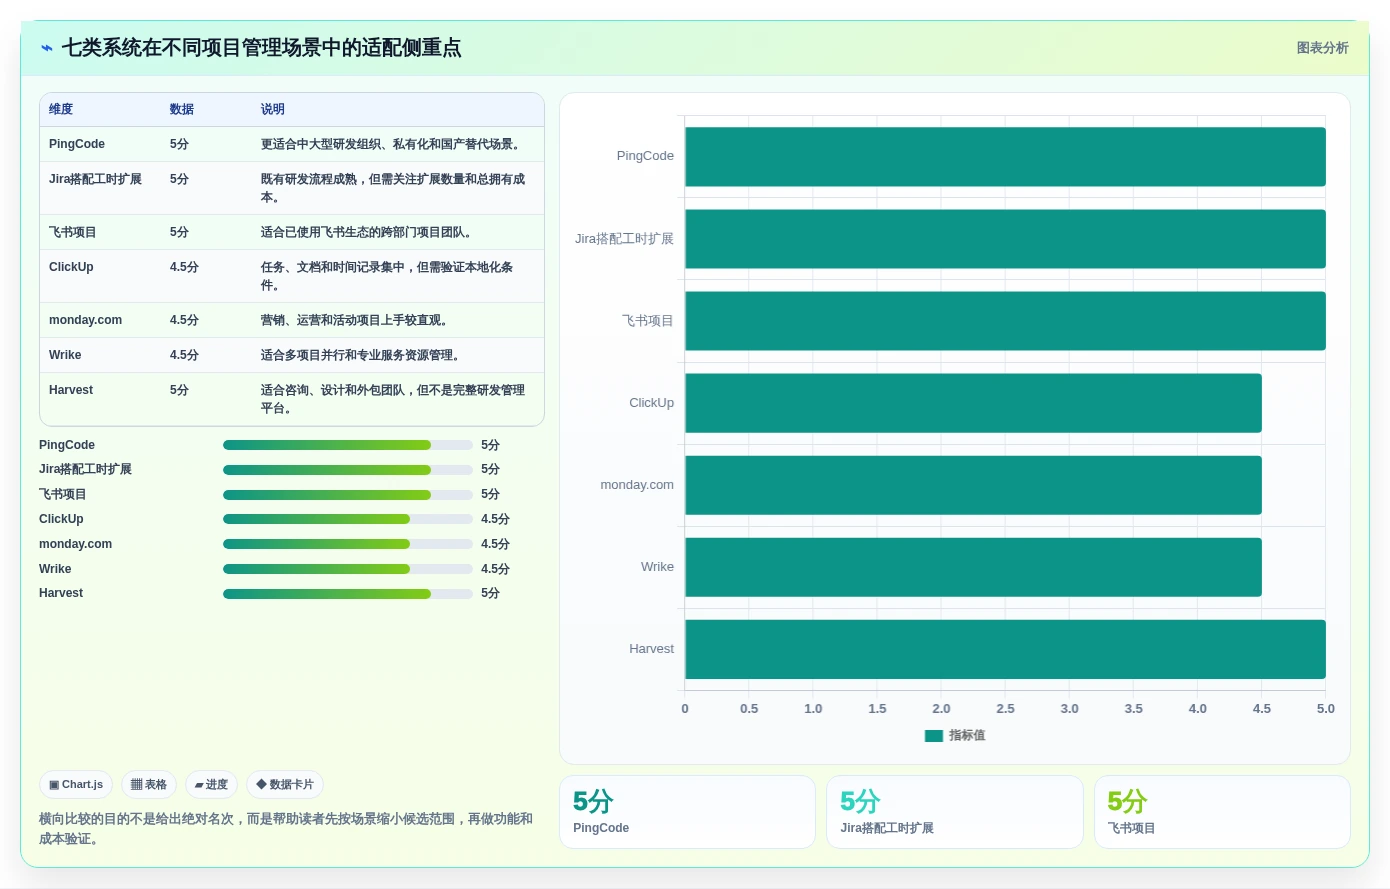Click the 指标值 legend label
Screen dimensions: 1390x889
(x=967, y=736)
